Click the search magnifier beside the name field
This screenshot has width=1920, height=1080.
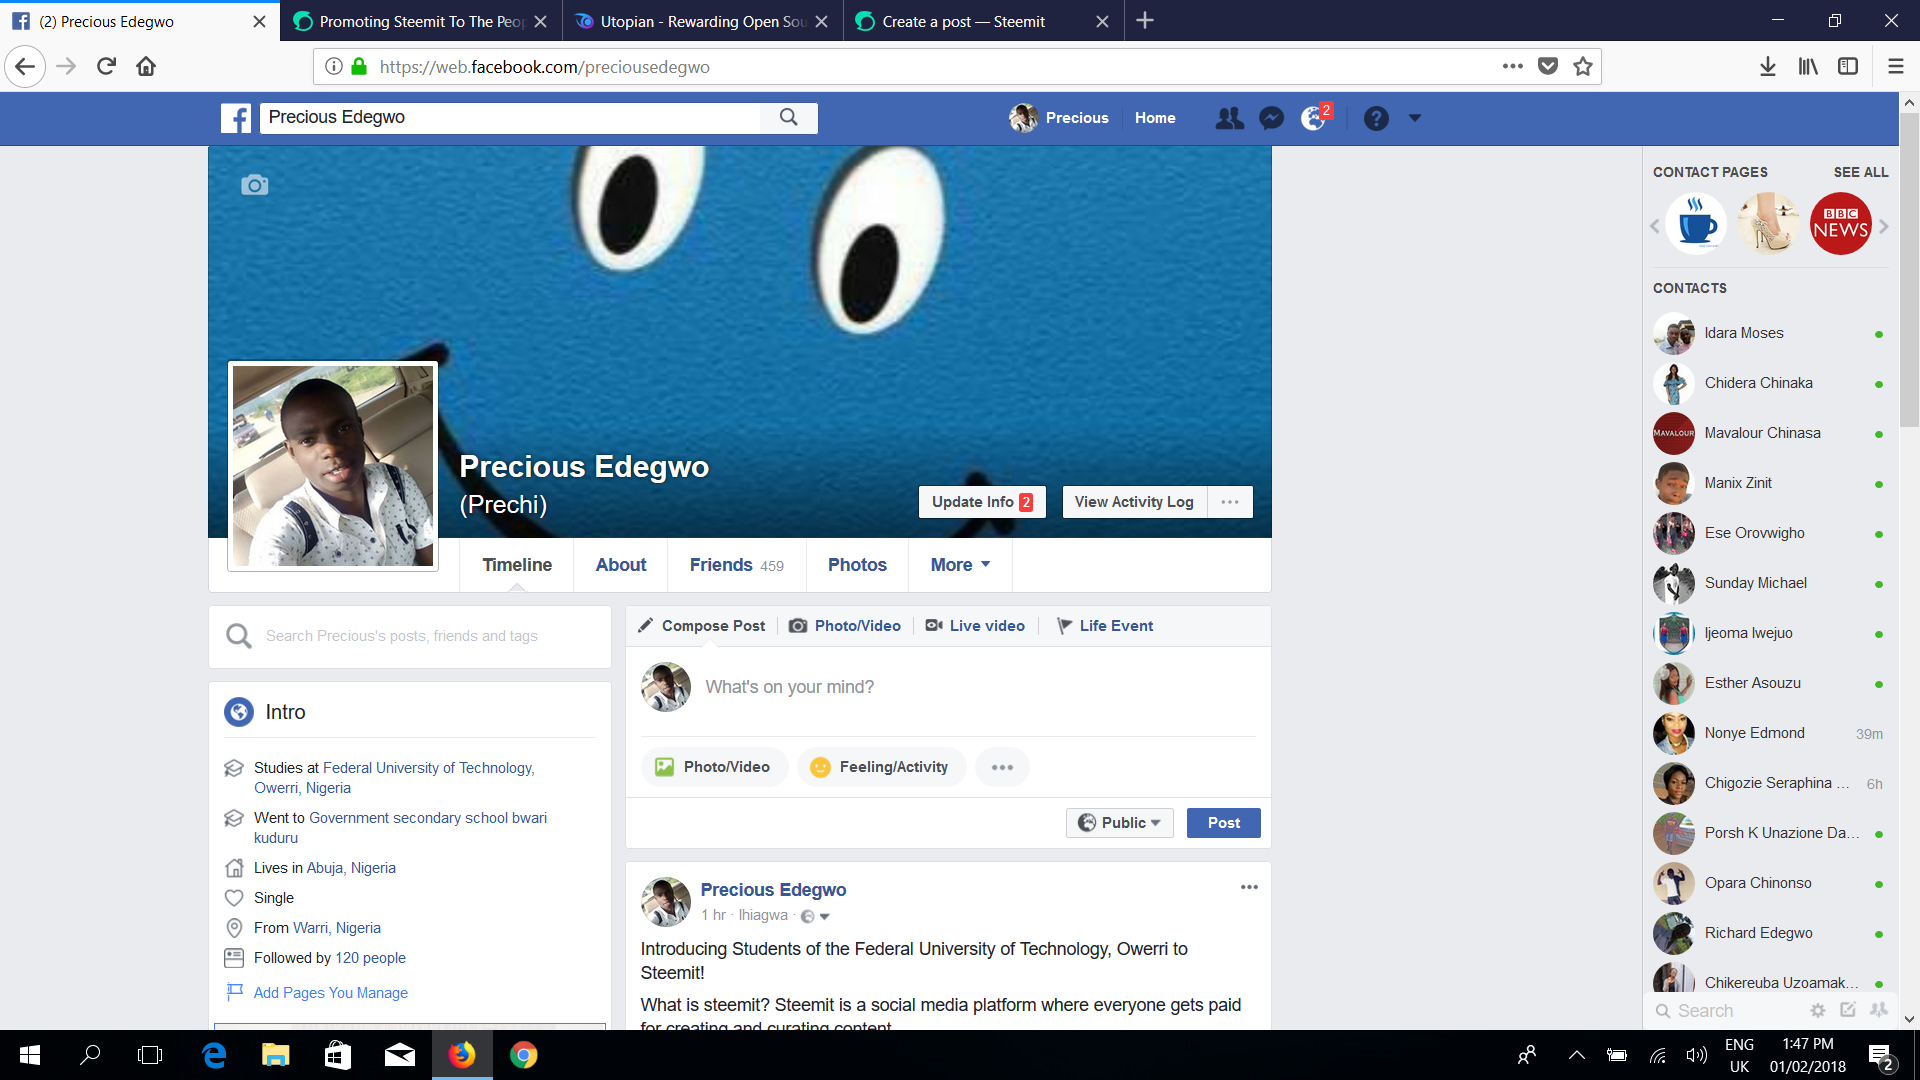click(x=789, y=117)
